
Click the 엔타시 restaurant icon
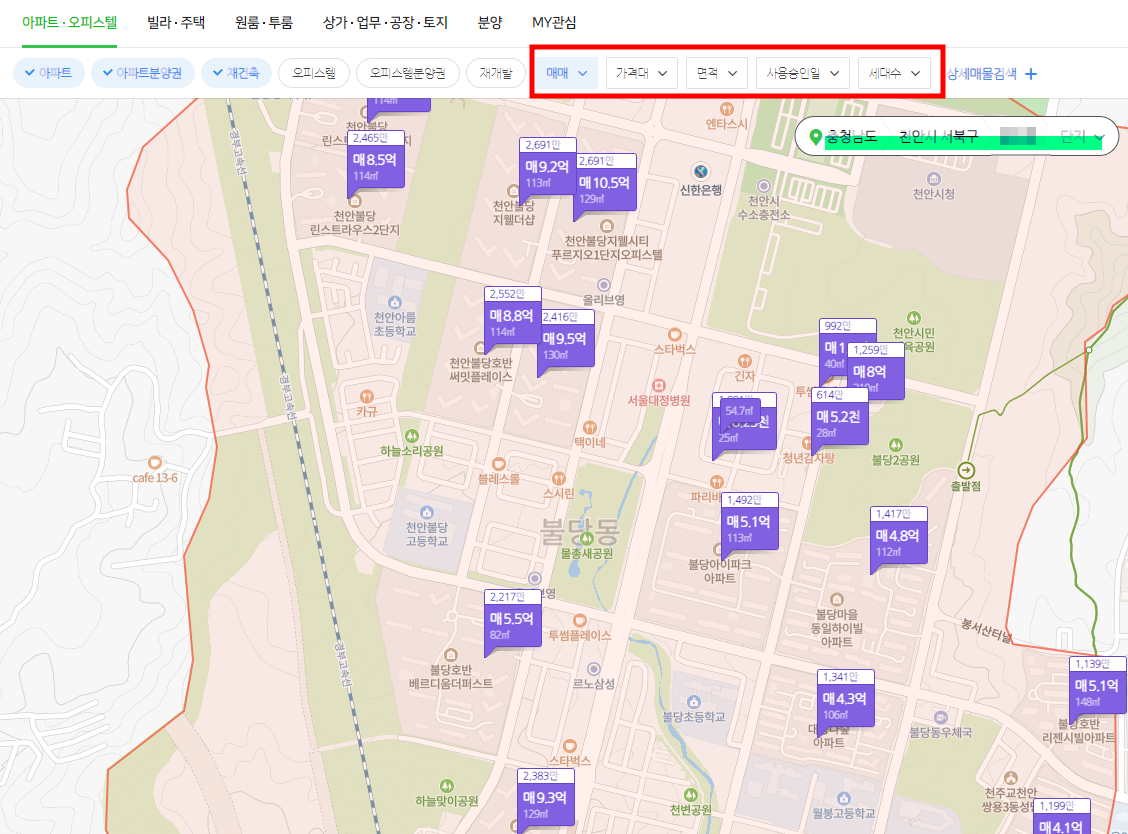pos(727,109)
